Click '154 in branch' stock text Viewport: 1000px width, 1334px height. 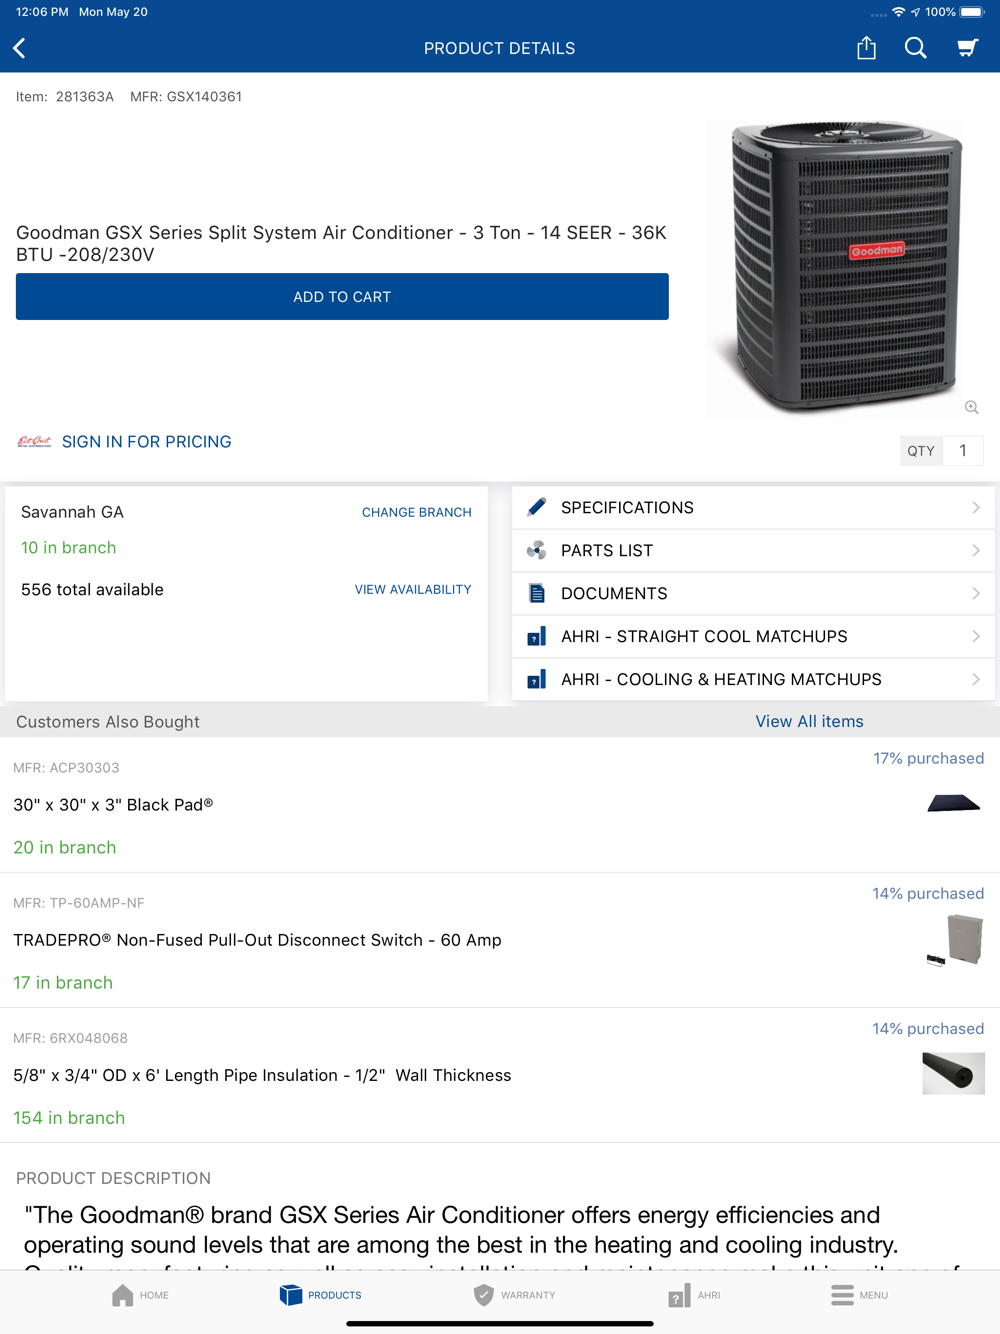coord(69,1117)
